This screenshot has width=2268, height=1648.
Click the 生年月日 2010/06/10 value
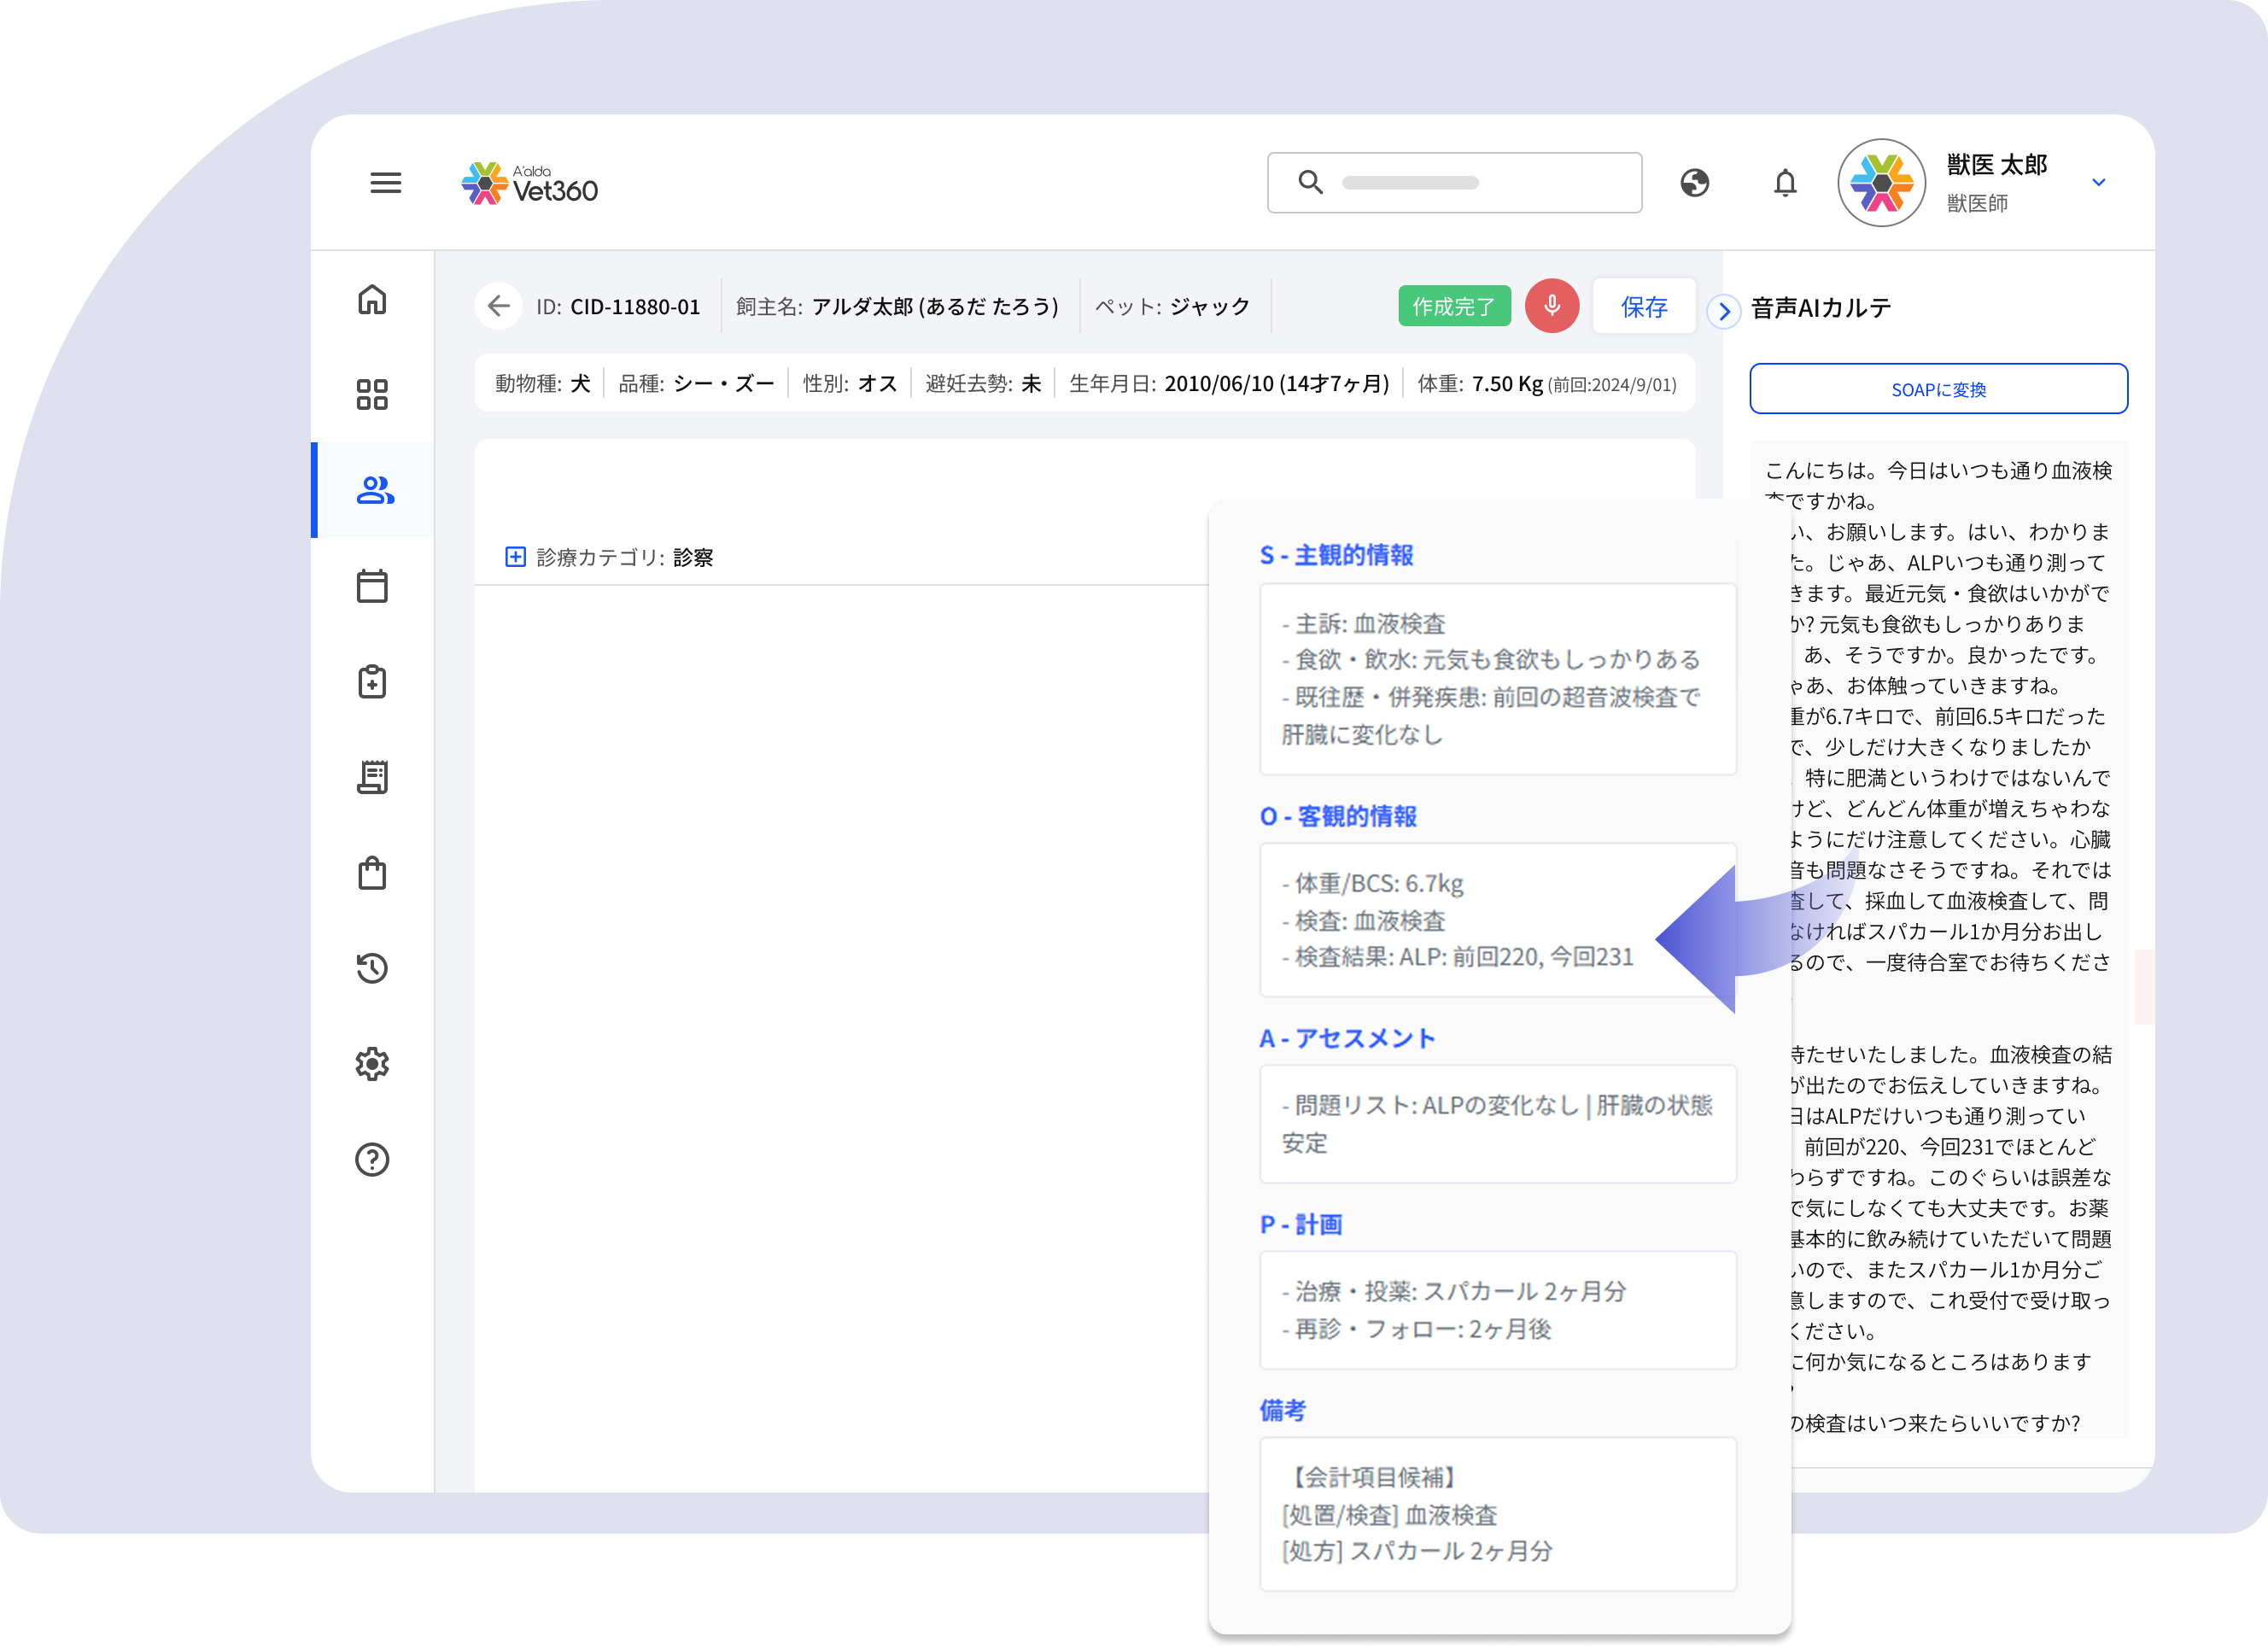[x=1276, y=384]
